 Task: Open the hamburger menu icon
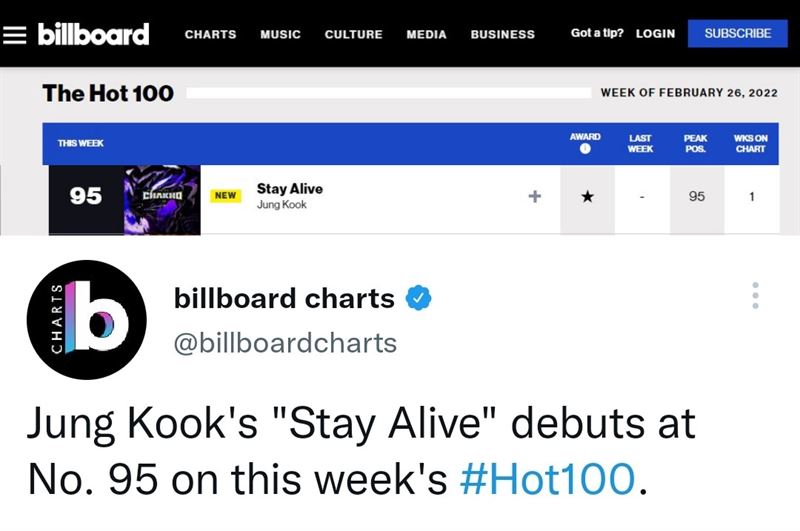pos(16,33)
